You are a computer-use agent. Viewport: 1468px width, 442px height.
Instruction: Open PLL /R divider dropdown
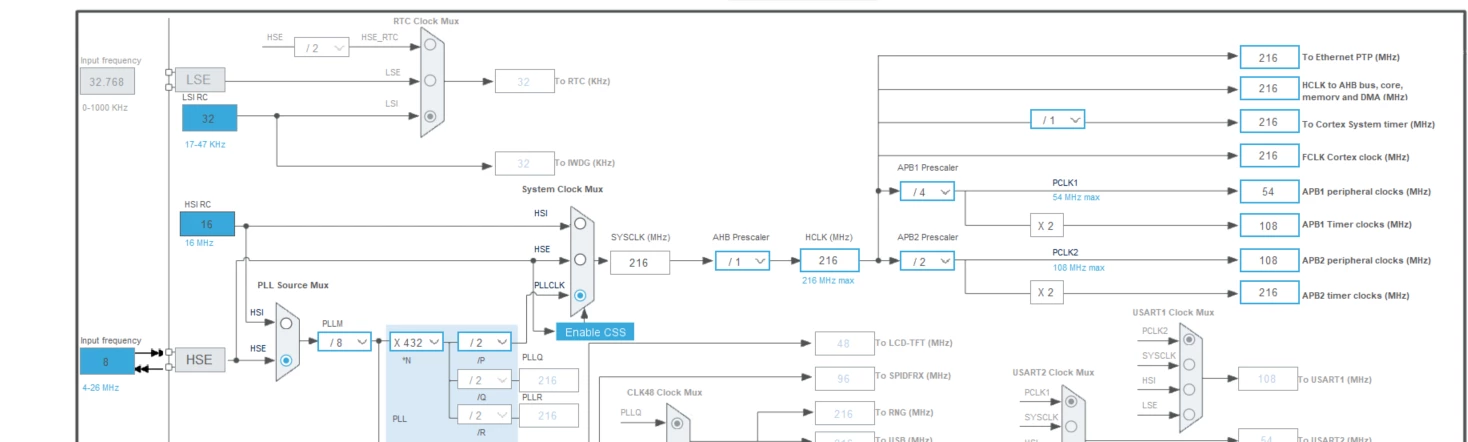pyautogui.click(x=484, y=415)
